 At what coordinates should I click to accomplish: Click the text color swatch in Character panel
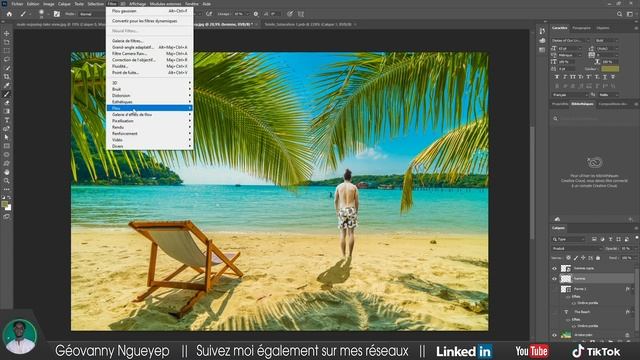[610, 69]
